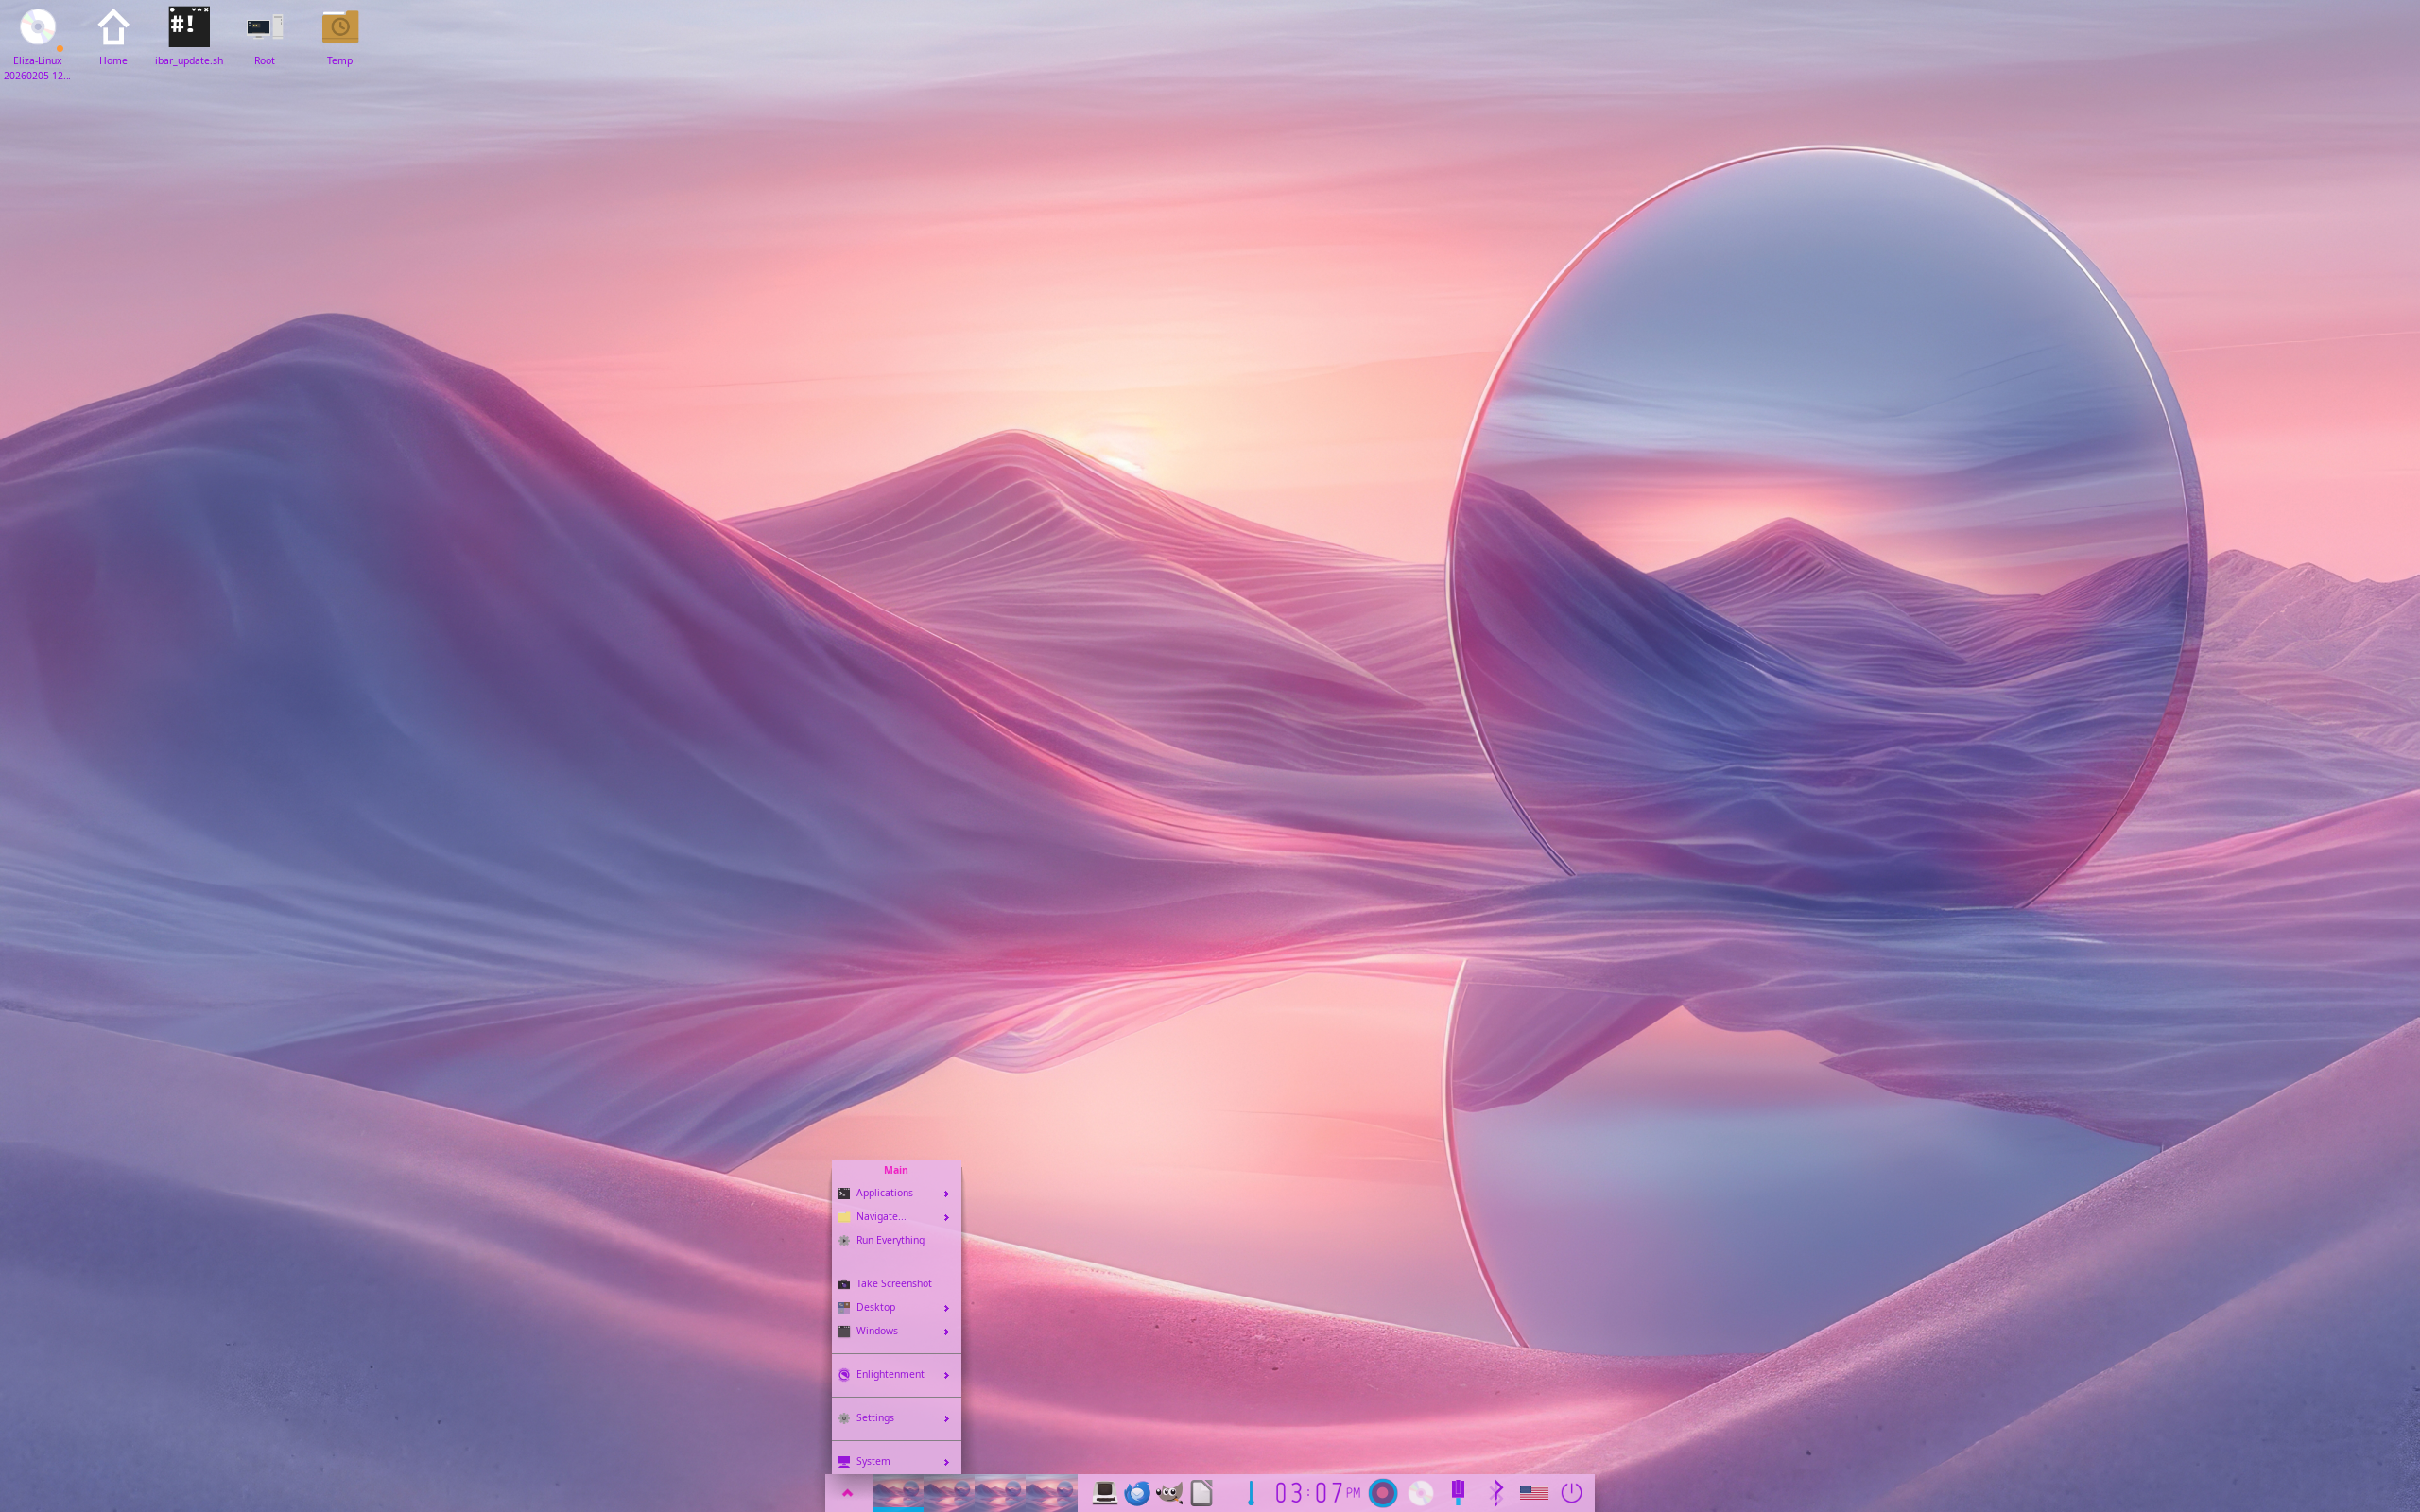This screenshot has height=1512, width=2420.
Task: Switch to the third virtual desktop in pager
Action: pos(999,1493)
